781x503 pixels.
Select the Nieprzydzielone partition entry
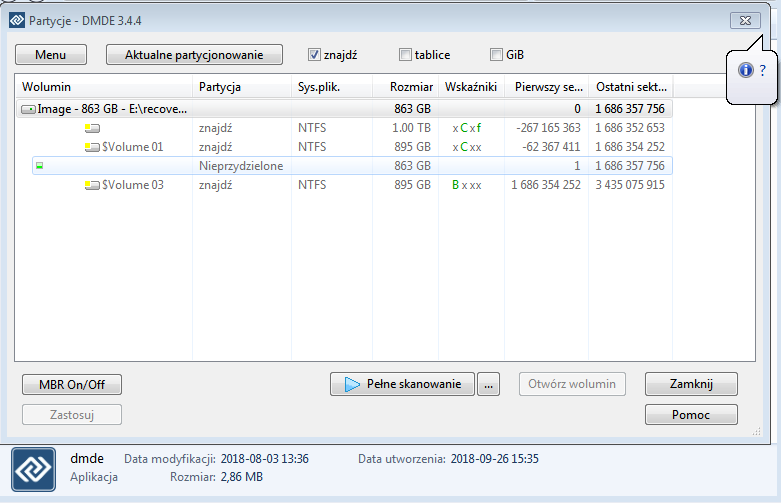(x=352, y=166)
